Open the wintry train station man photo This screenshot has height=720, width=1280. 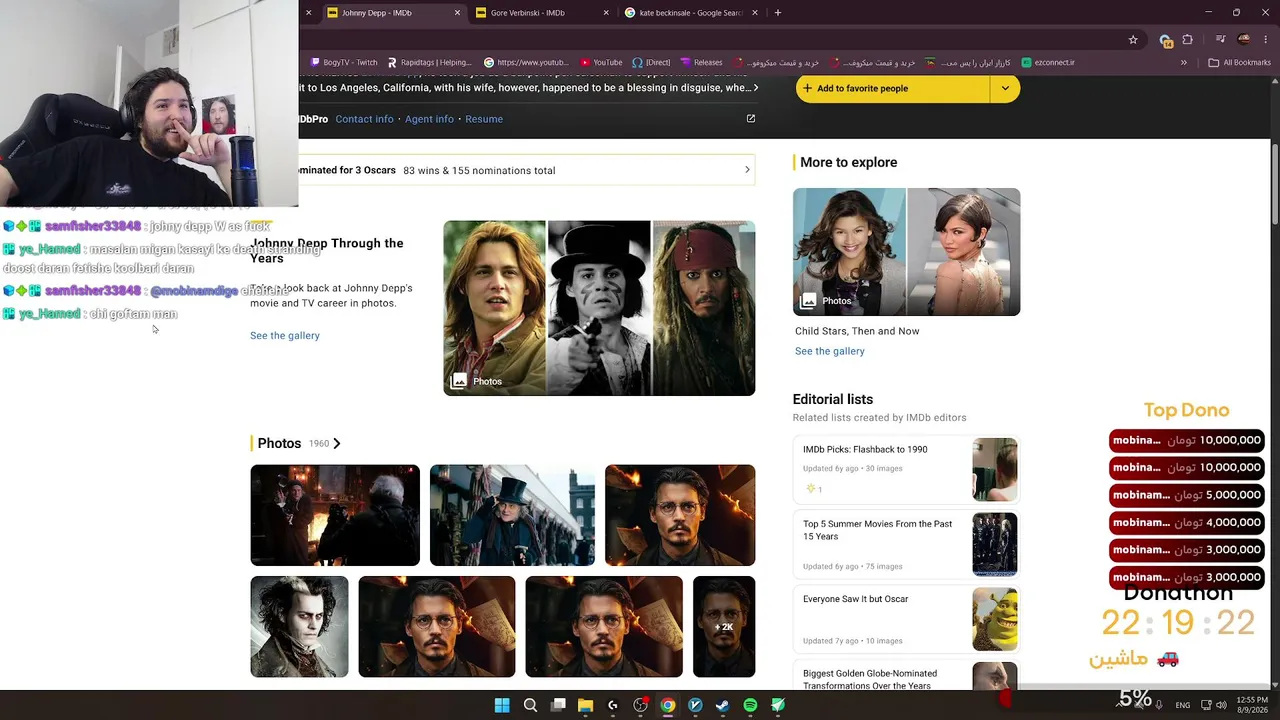click(x=512, y=515)
